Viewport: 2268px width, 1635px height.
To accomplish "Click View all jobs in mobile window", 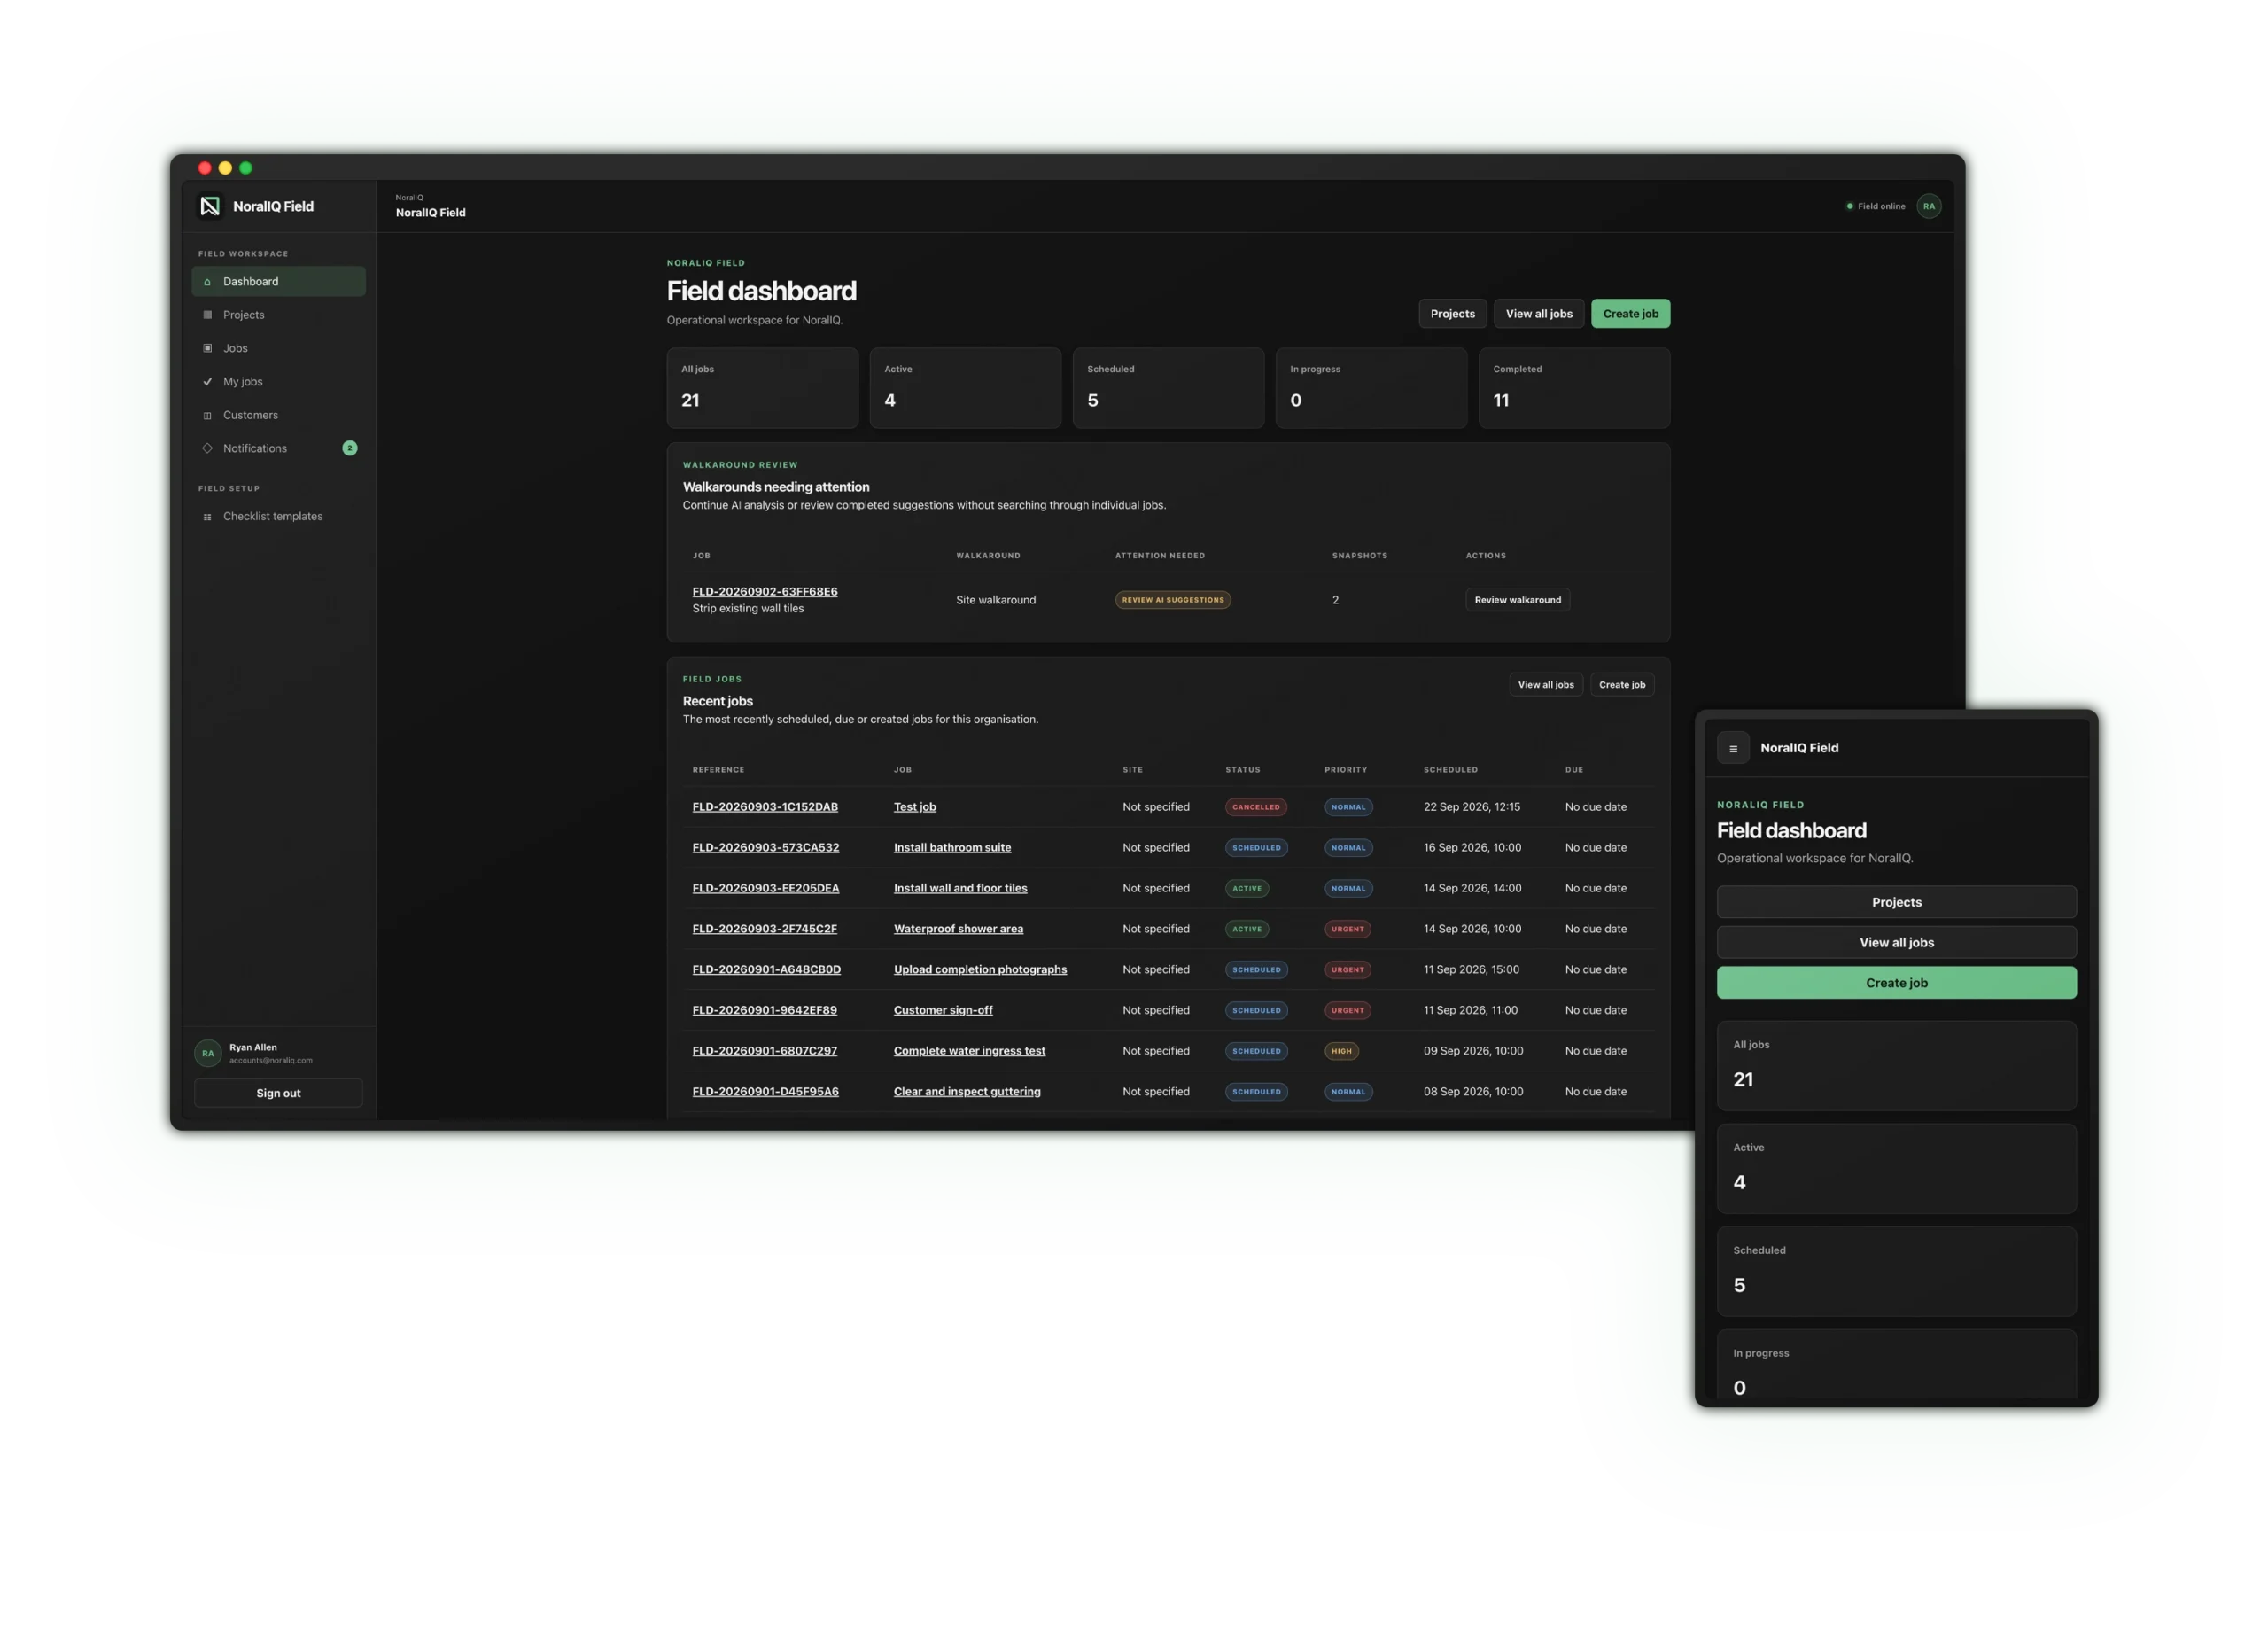I will [x=1896, y=943].
